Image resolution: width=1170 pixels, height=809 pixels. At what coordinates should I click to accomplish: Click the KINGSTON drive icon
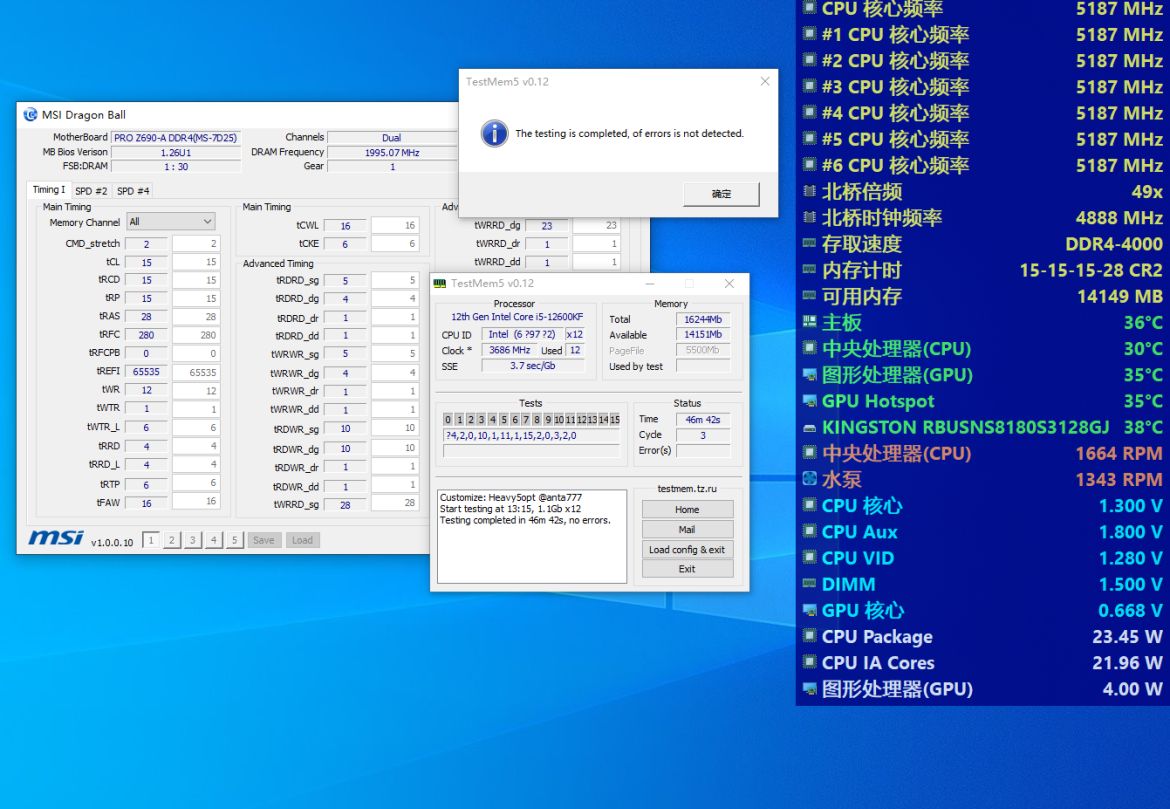(x=809, y=428)
